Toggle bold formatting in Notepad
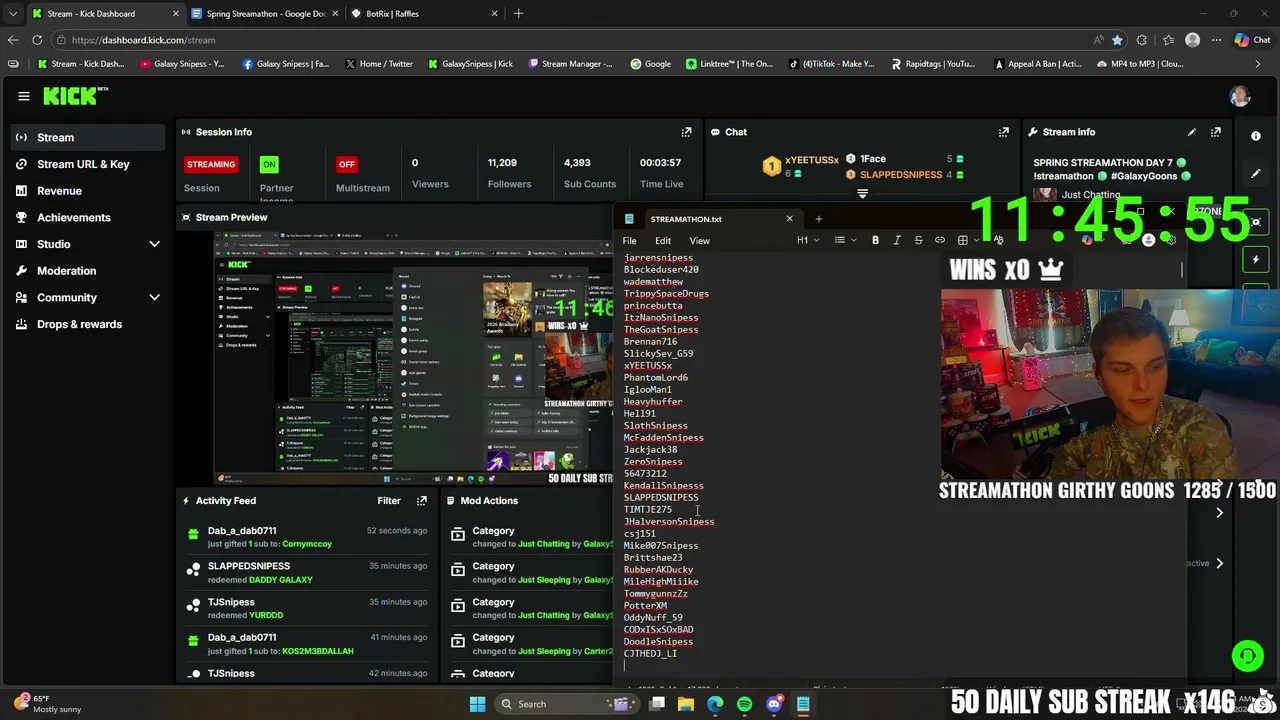 (x=875, y=241)
